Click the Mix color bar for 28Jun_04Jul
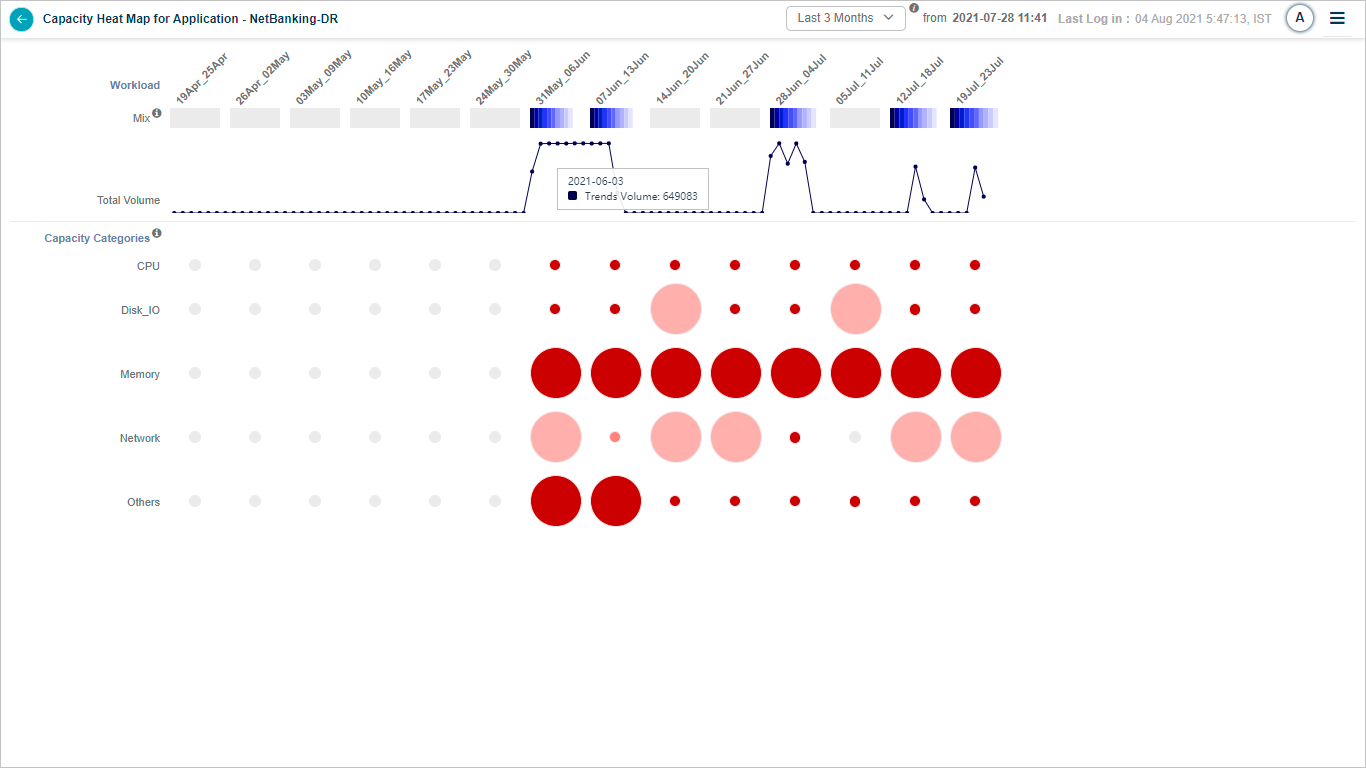 [794, 118]
